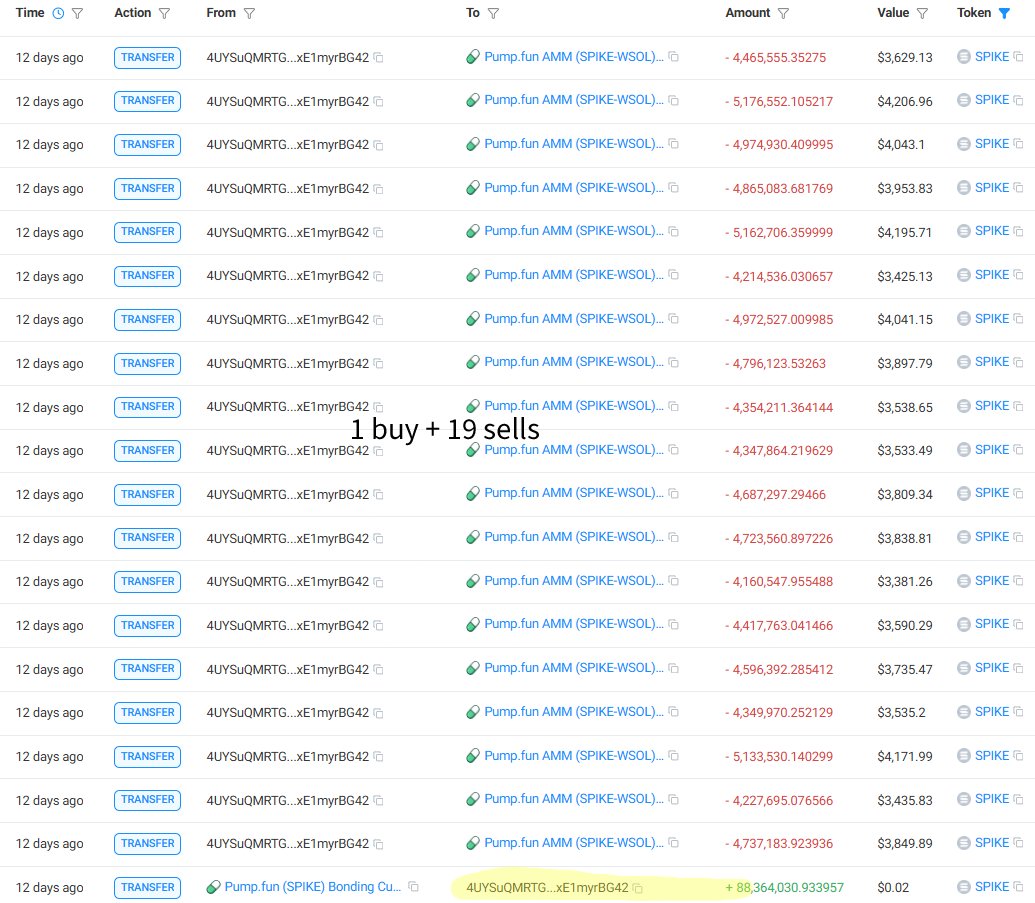Select amount - 4,349,970.252129
The width and height of the screenshot is (1035, 903).
778,712
